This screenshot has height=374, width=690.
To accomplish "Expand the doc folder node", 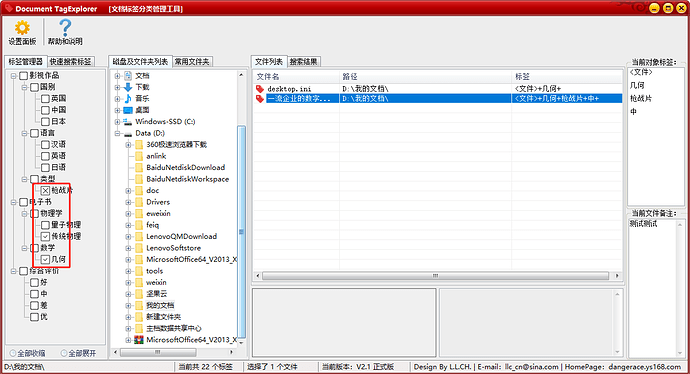I will 128,191.
